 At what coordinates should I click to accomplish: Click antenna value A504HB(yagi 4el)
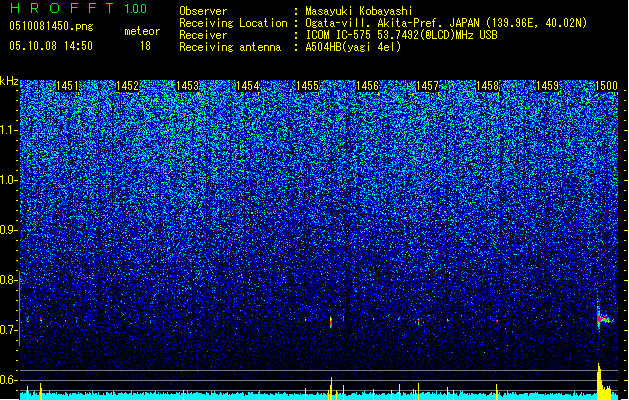click(353, 47)
